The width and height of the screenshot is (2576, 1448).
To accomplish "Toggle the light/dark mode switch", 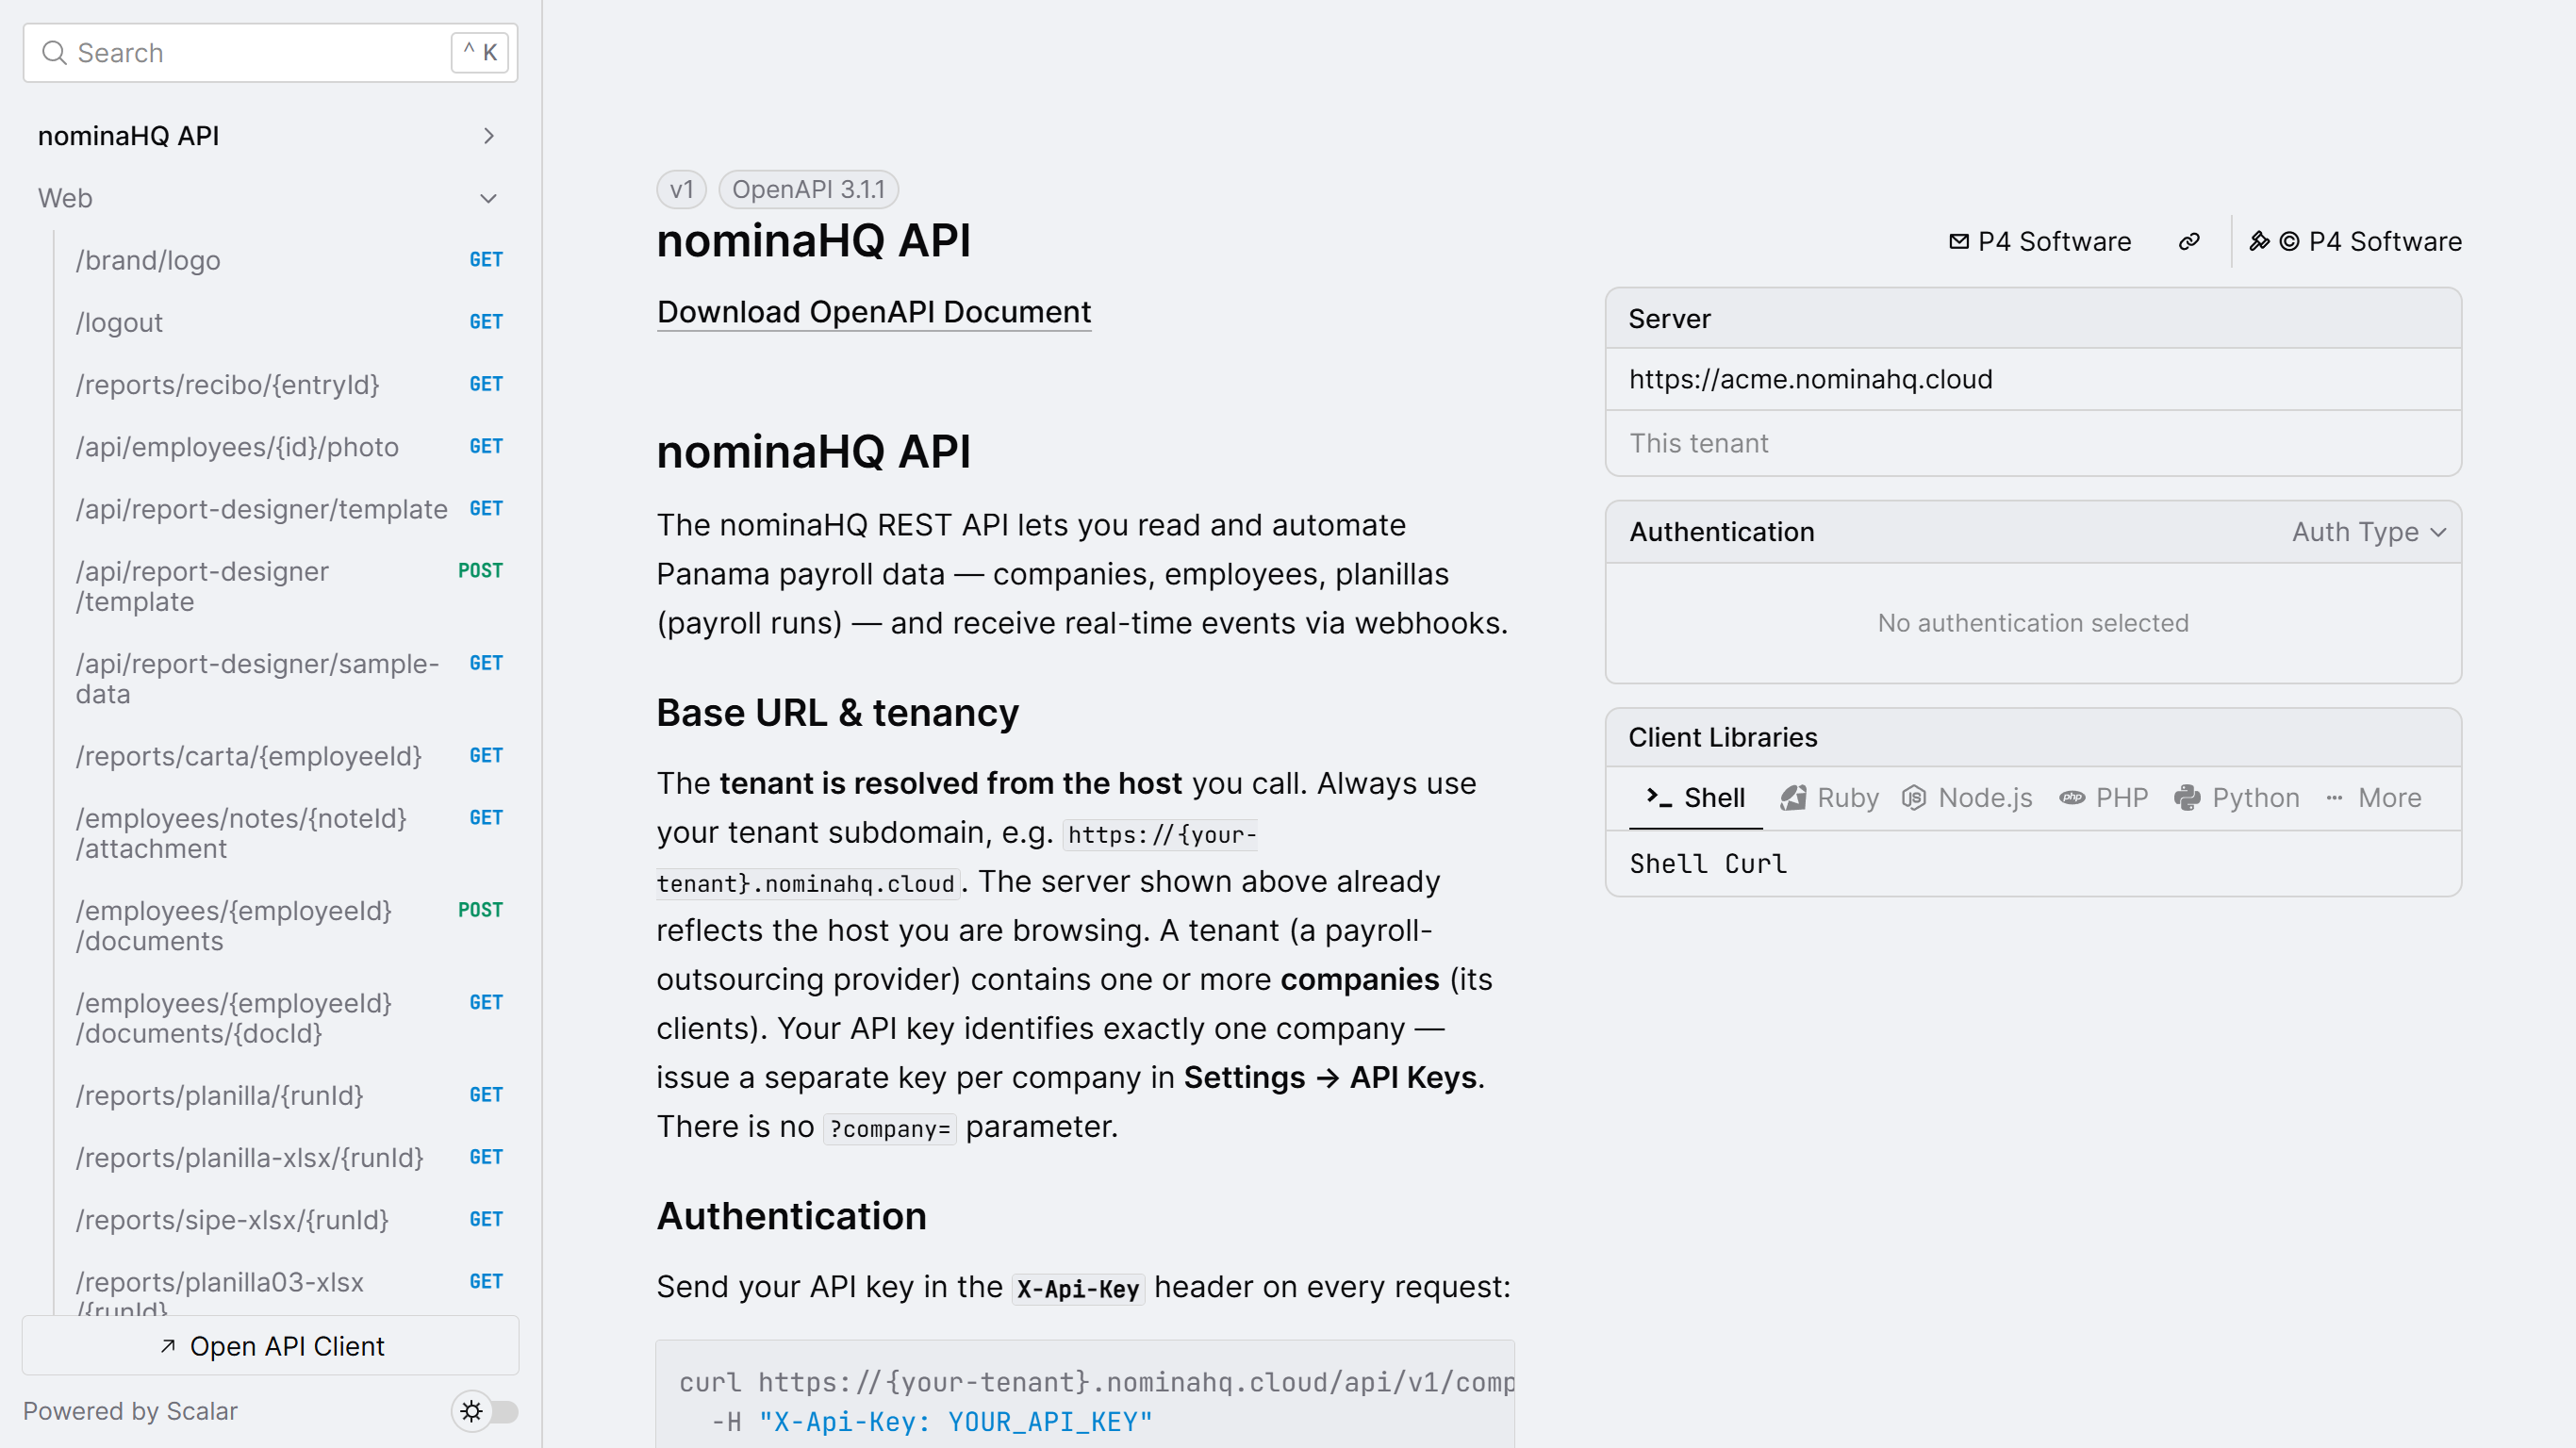I will tap(485, 1410).
